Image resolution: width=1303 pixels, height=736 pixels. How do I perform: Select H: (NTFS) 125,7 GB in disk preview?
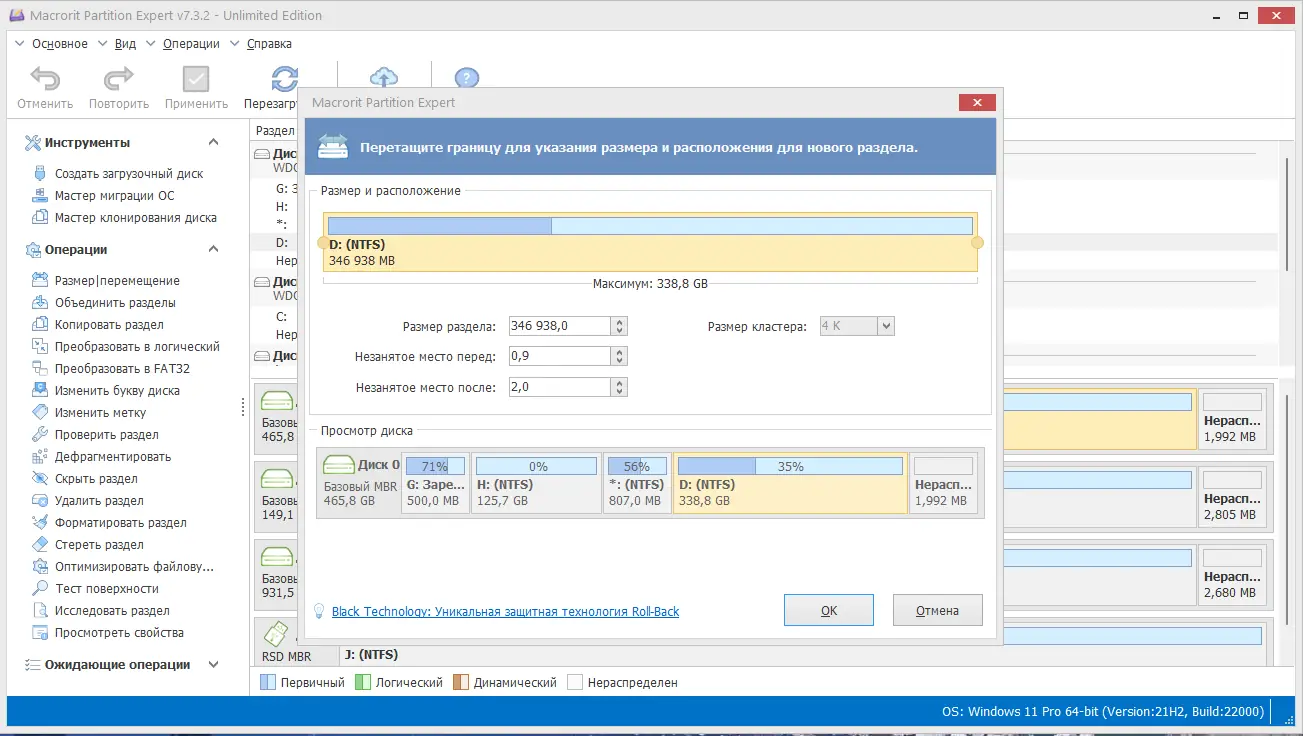pos(536,483)
